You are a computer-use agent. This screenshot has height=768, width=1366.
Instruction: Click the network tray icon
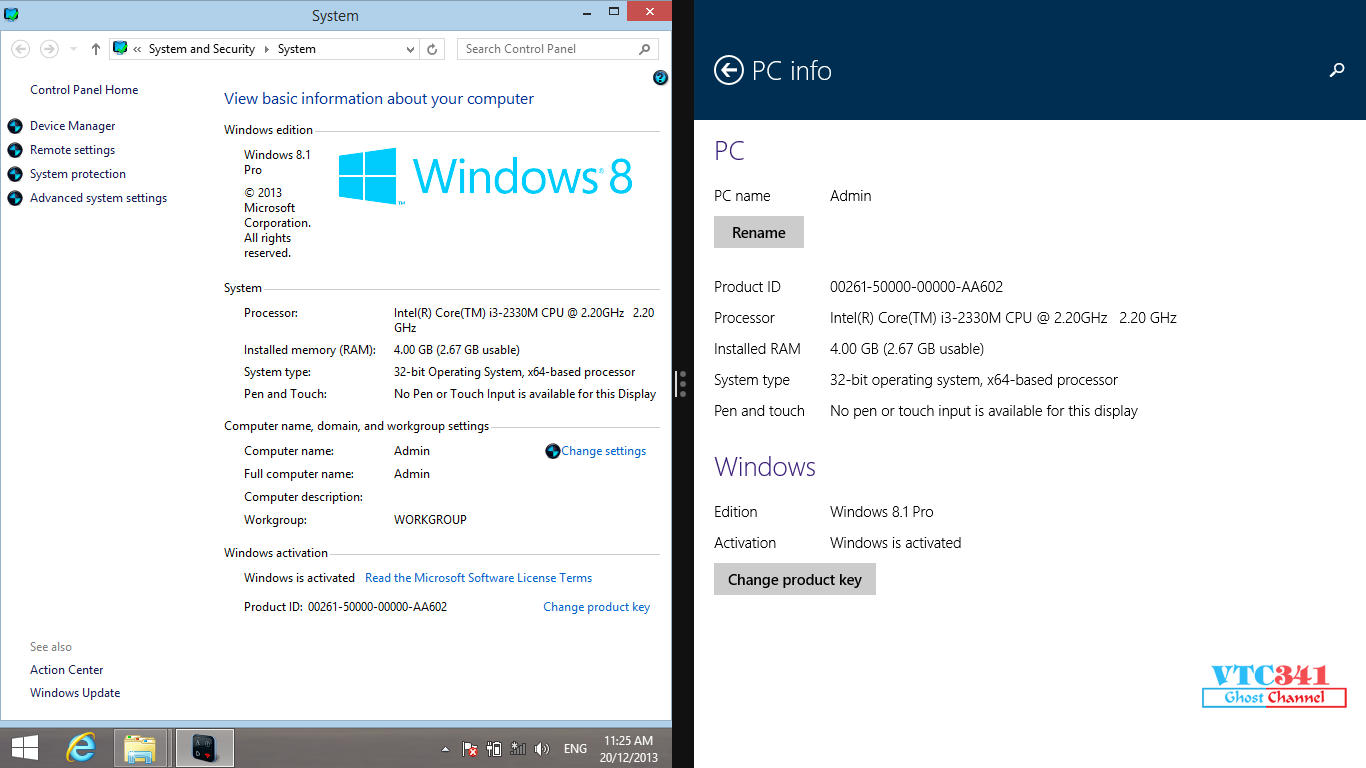[518, 748]
